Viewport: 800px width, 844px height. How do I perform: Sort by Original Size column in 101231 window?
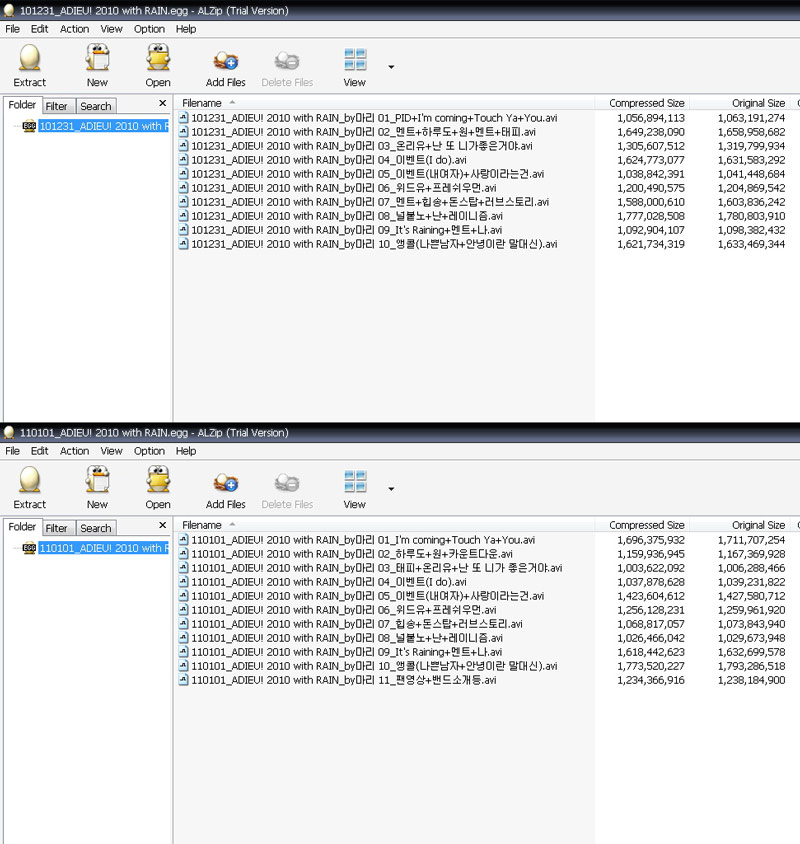pos(740,103)
